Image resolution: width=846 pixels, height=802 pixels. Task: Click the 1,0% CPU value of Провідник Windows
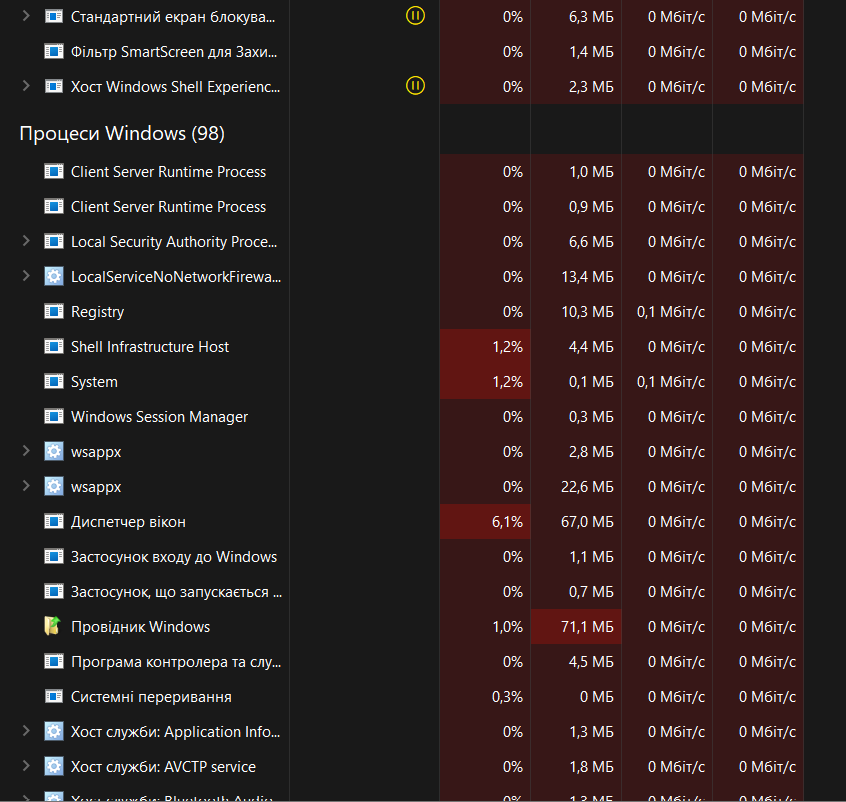coord(507,627)
